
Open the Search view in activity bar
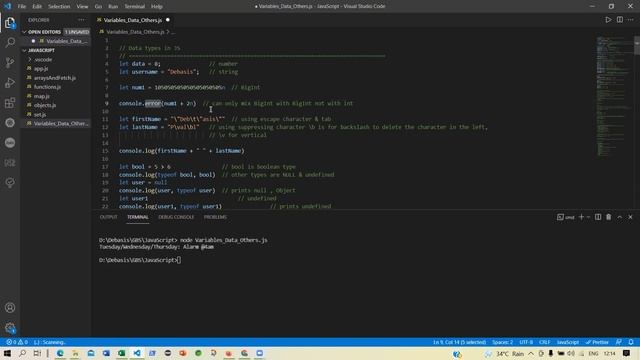[10, 42]
